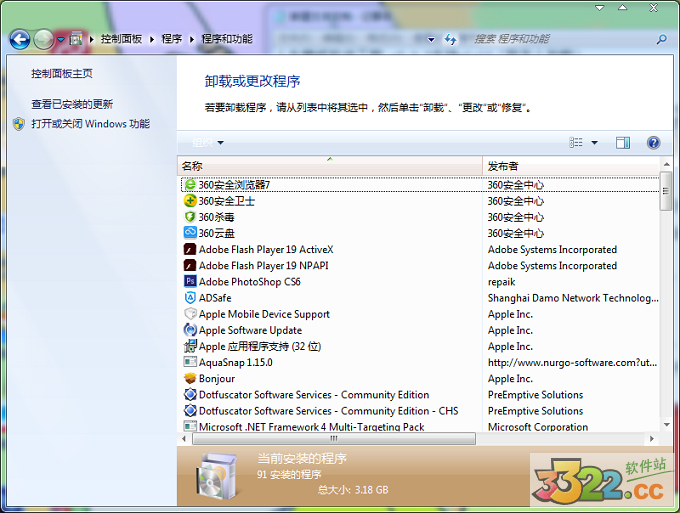680x513 pixels.
Task: Click the vertical scrollbar thumb
Action: pos(666,191)
